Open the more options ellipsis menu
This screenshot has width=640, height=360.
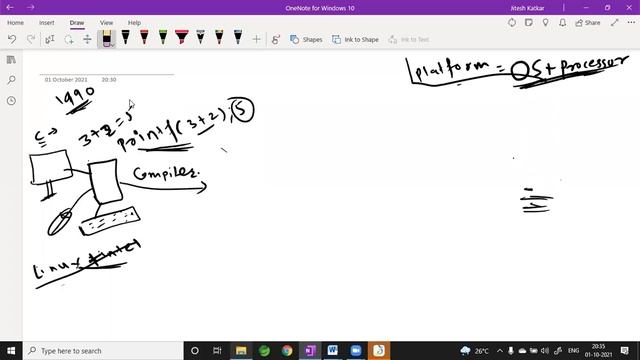pyautogui.click(x=631, y=23)
